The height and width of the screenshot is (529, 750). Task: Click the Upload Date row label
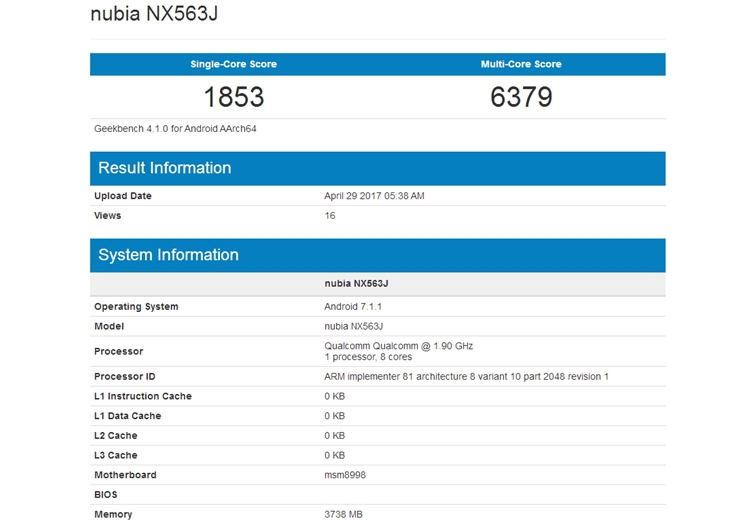point(123,196)
